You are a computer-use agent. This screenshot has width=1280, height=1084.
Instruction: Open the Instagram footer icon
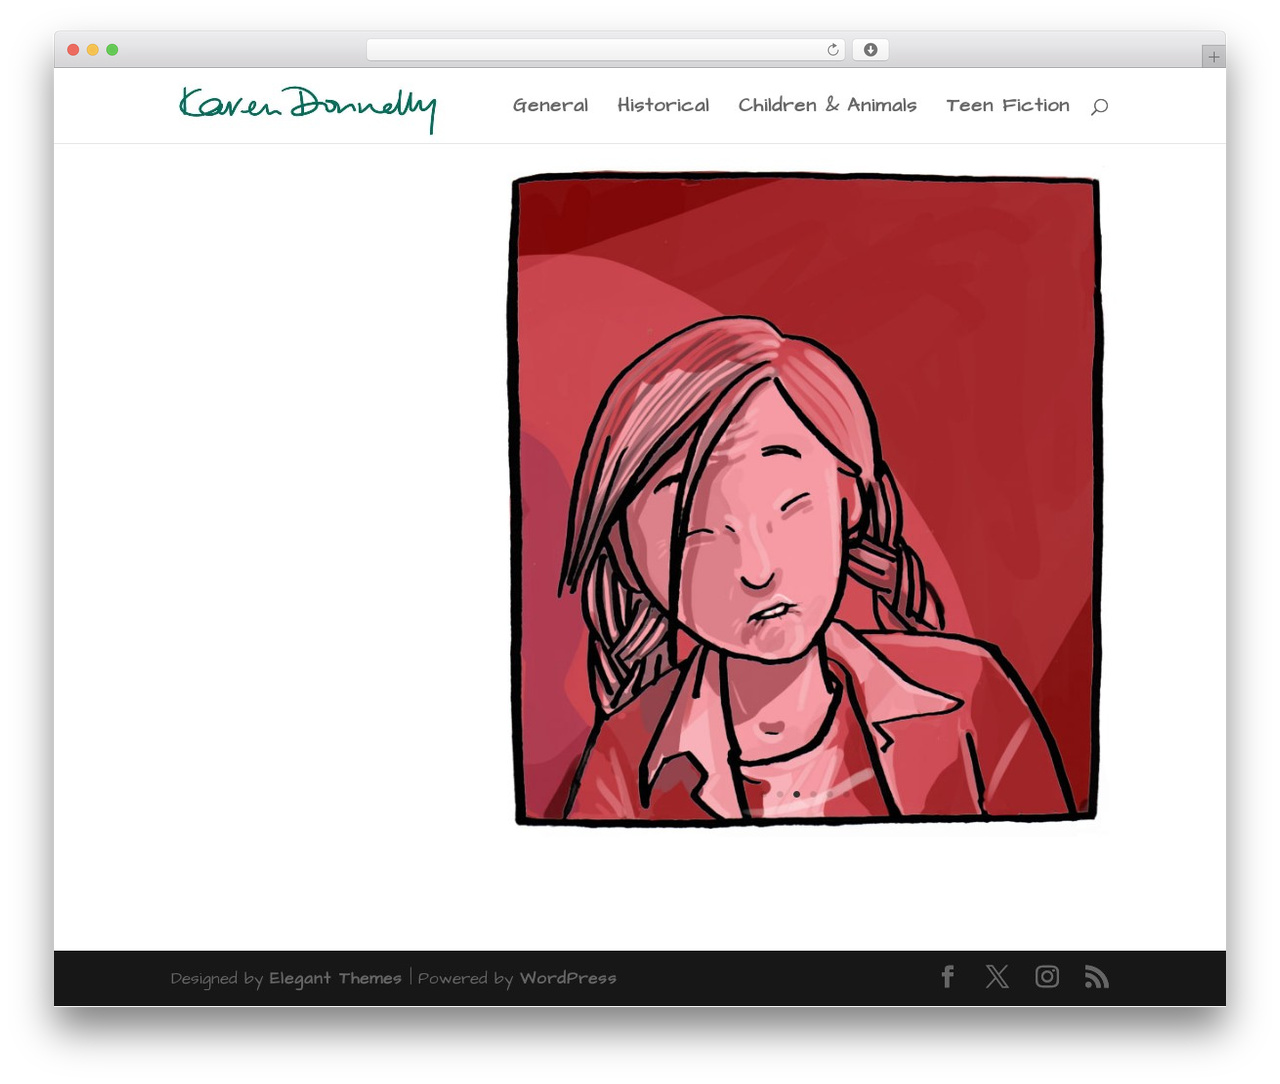tap(1047, 977)
